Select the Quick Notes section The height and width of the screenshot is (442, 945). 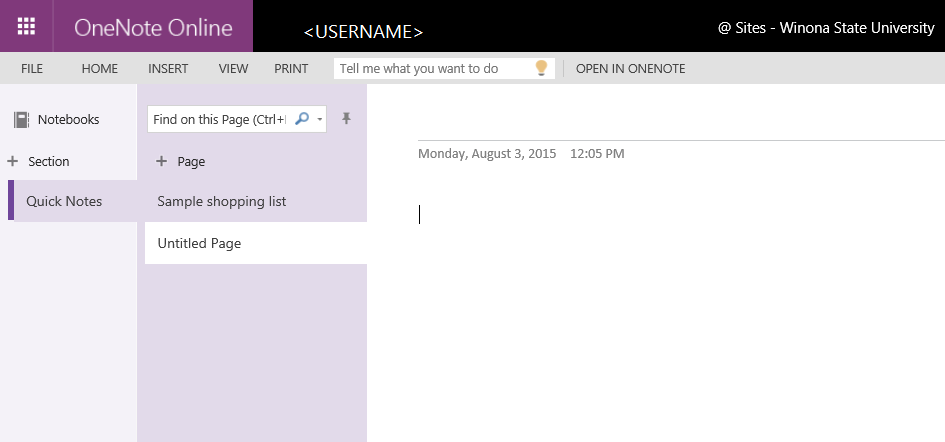[64, 201]
